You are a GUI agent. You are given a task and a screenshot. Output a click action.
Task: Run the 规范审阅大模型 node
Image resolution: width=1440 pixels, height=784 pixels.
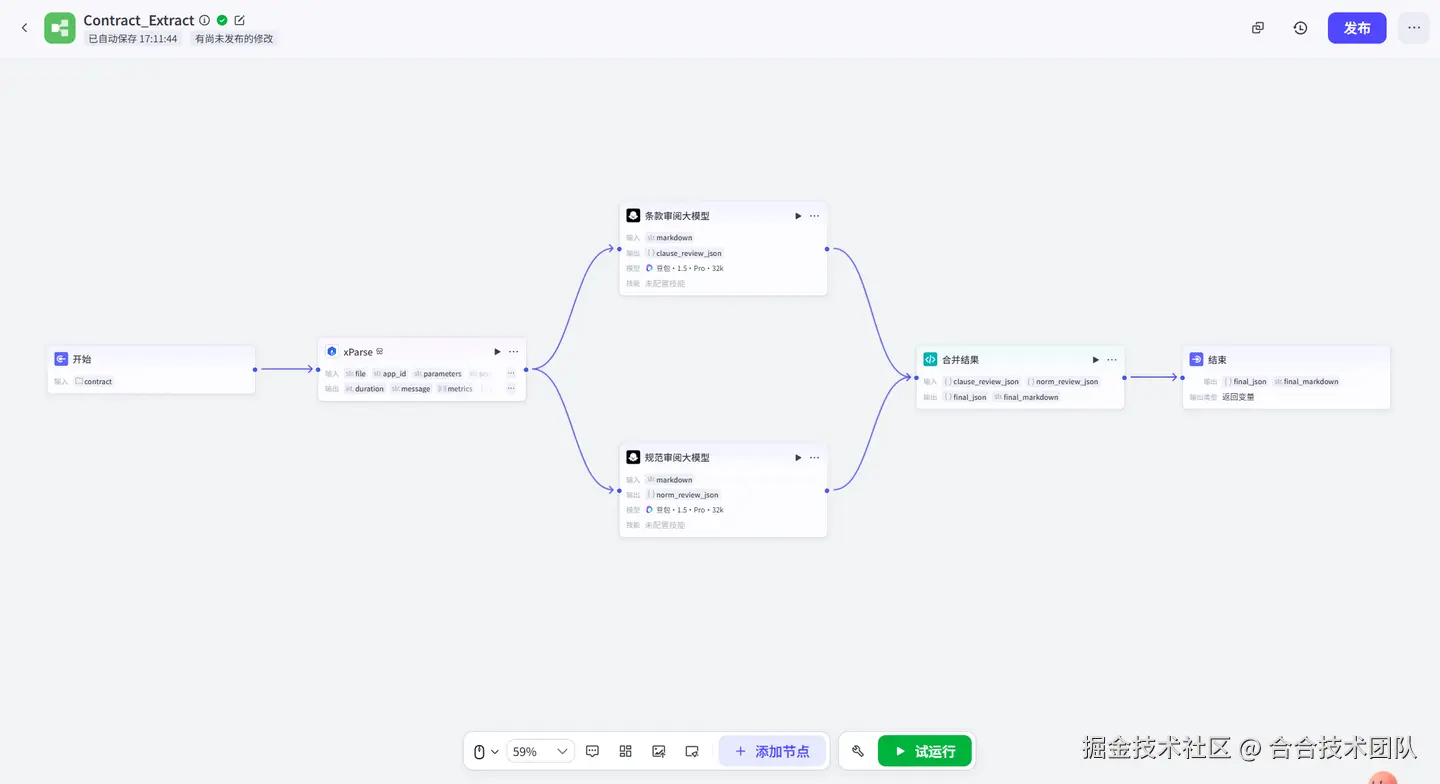point(798,458)
